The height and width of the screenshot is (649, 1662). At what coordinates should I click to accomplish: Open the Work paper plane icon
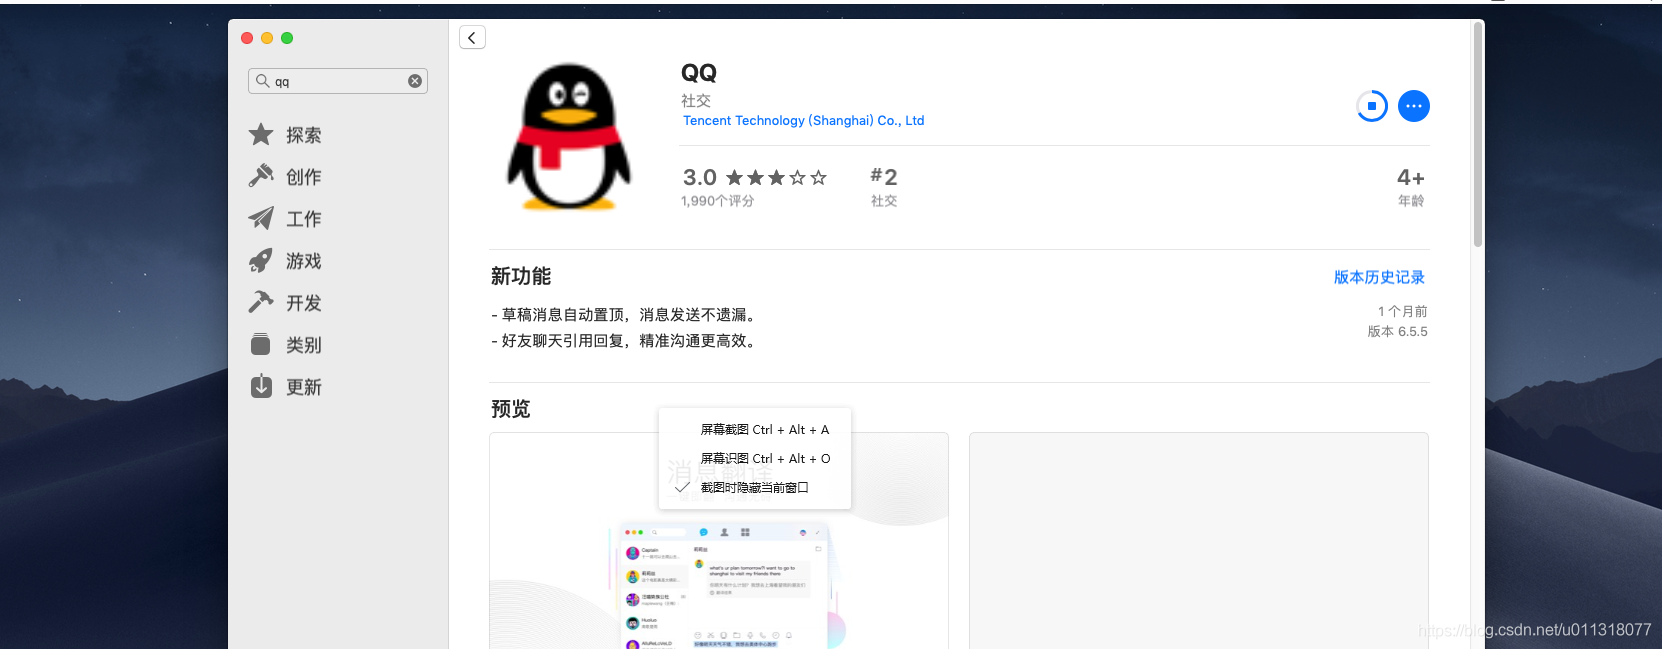click(261, 218)
